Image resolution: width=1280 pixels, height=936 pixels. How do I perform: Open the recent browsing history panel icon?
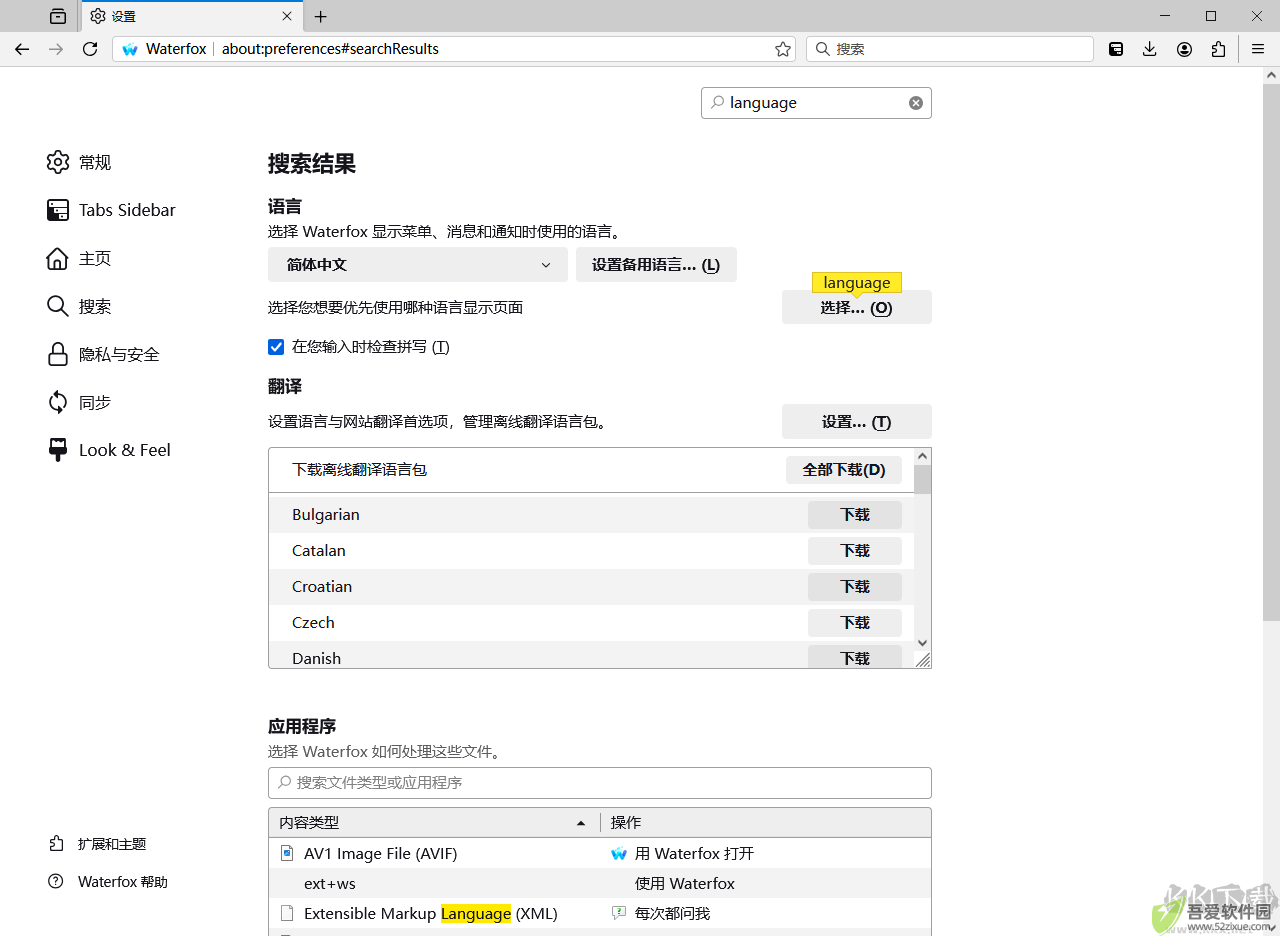(x=58, y=16)
